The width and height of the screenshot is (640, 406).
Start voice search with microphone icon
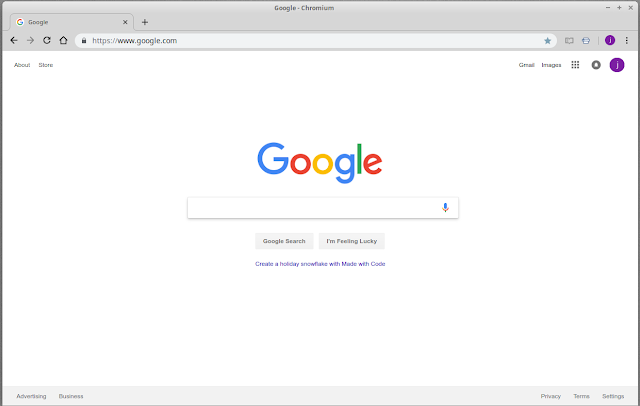coord(445,208)
